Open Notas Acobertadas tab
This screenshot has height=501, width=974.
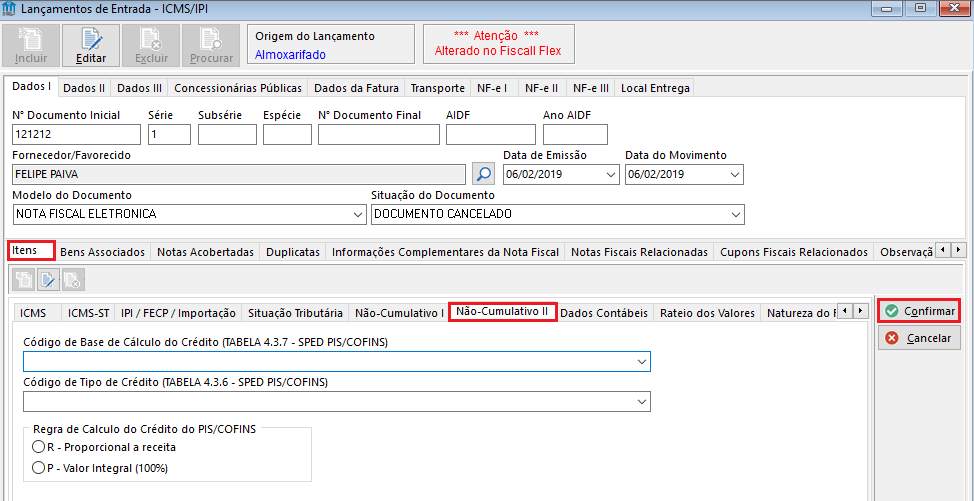coord(206,252)
